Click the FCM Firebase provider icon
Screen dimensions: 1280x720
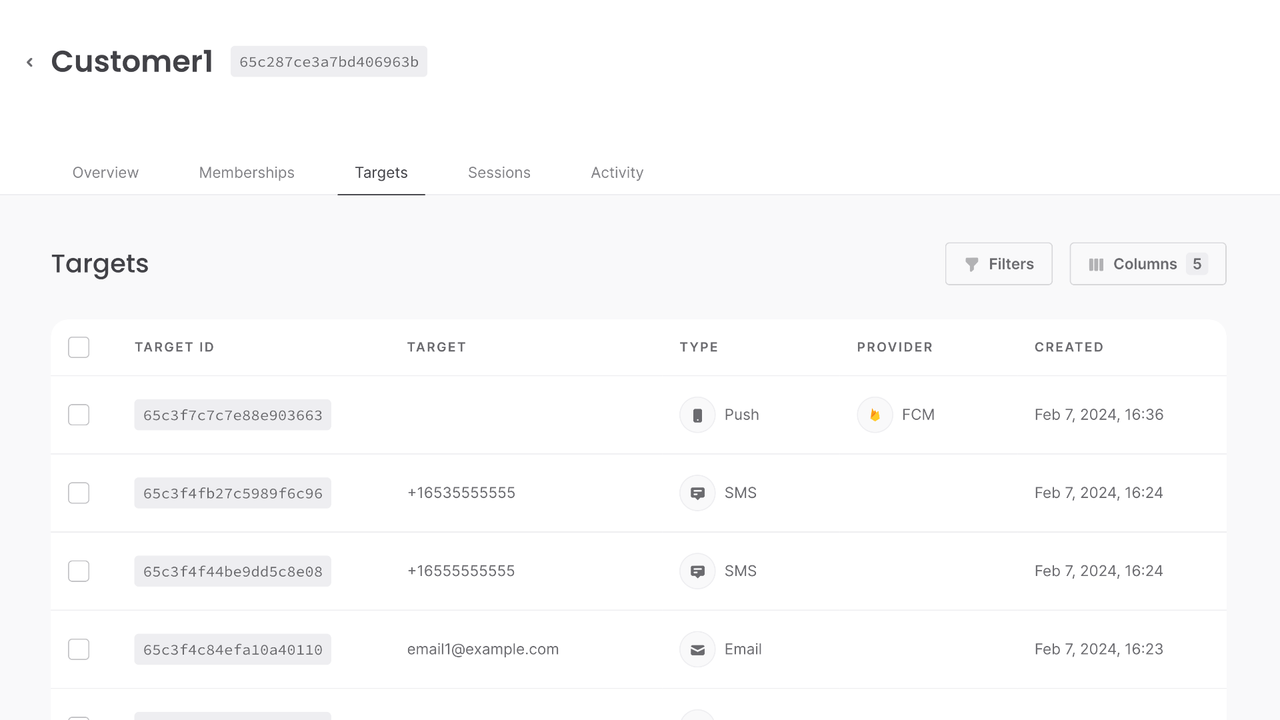click(x=874, y=415)
